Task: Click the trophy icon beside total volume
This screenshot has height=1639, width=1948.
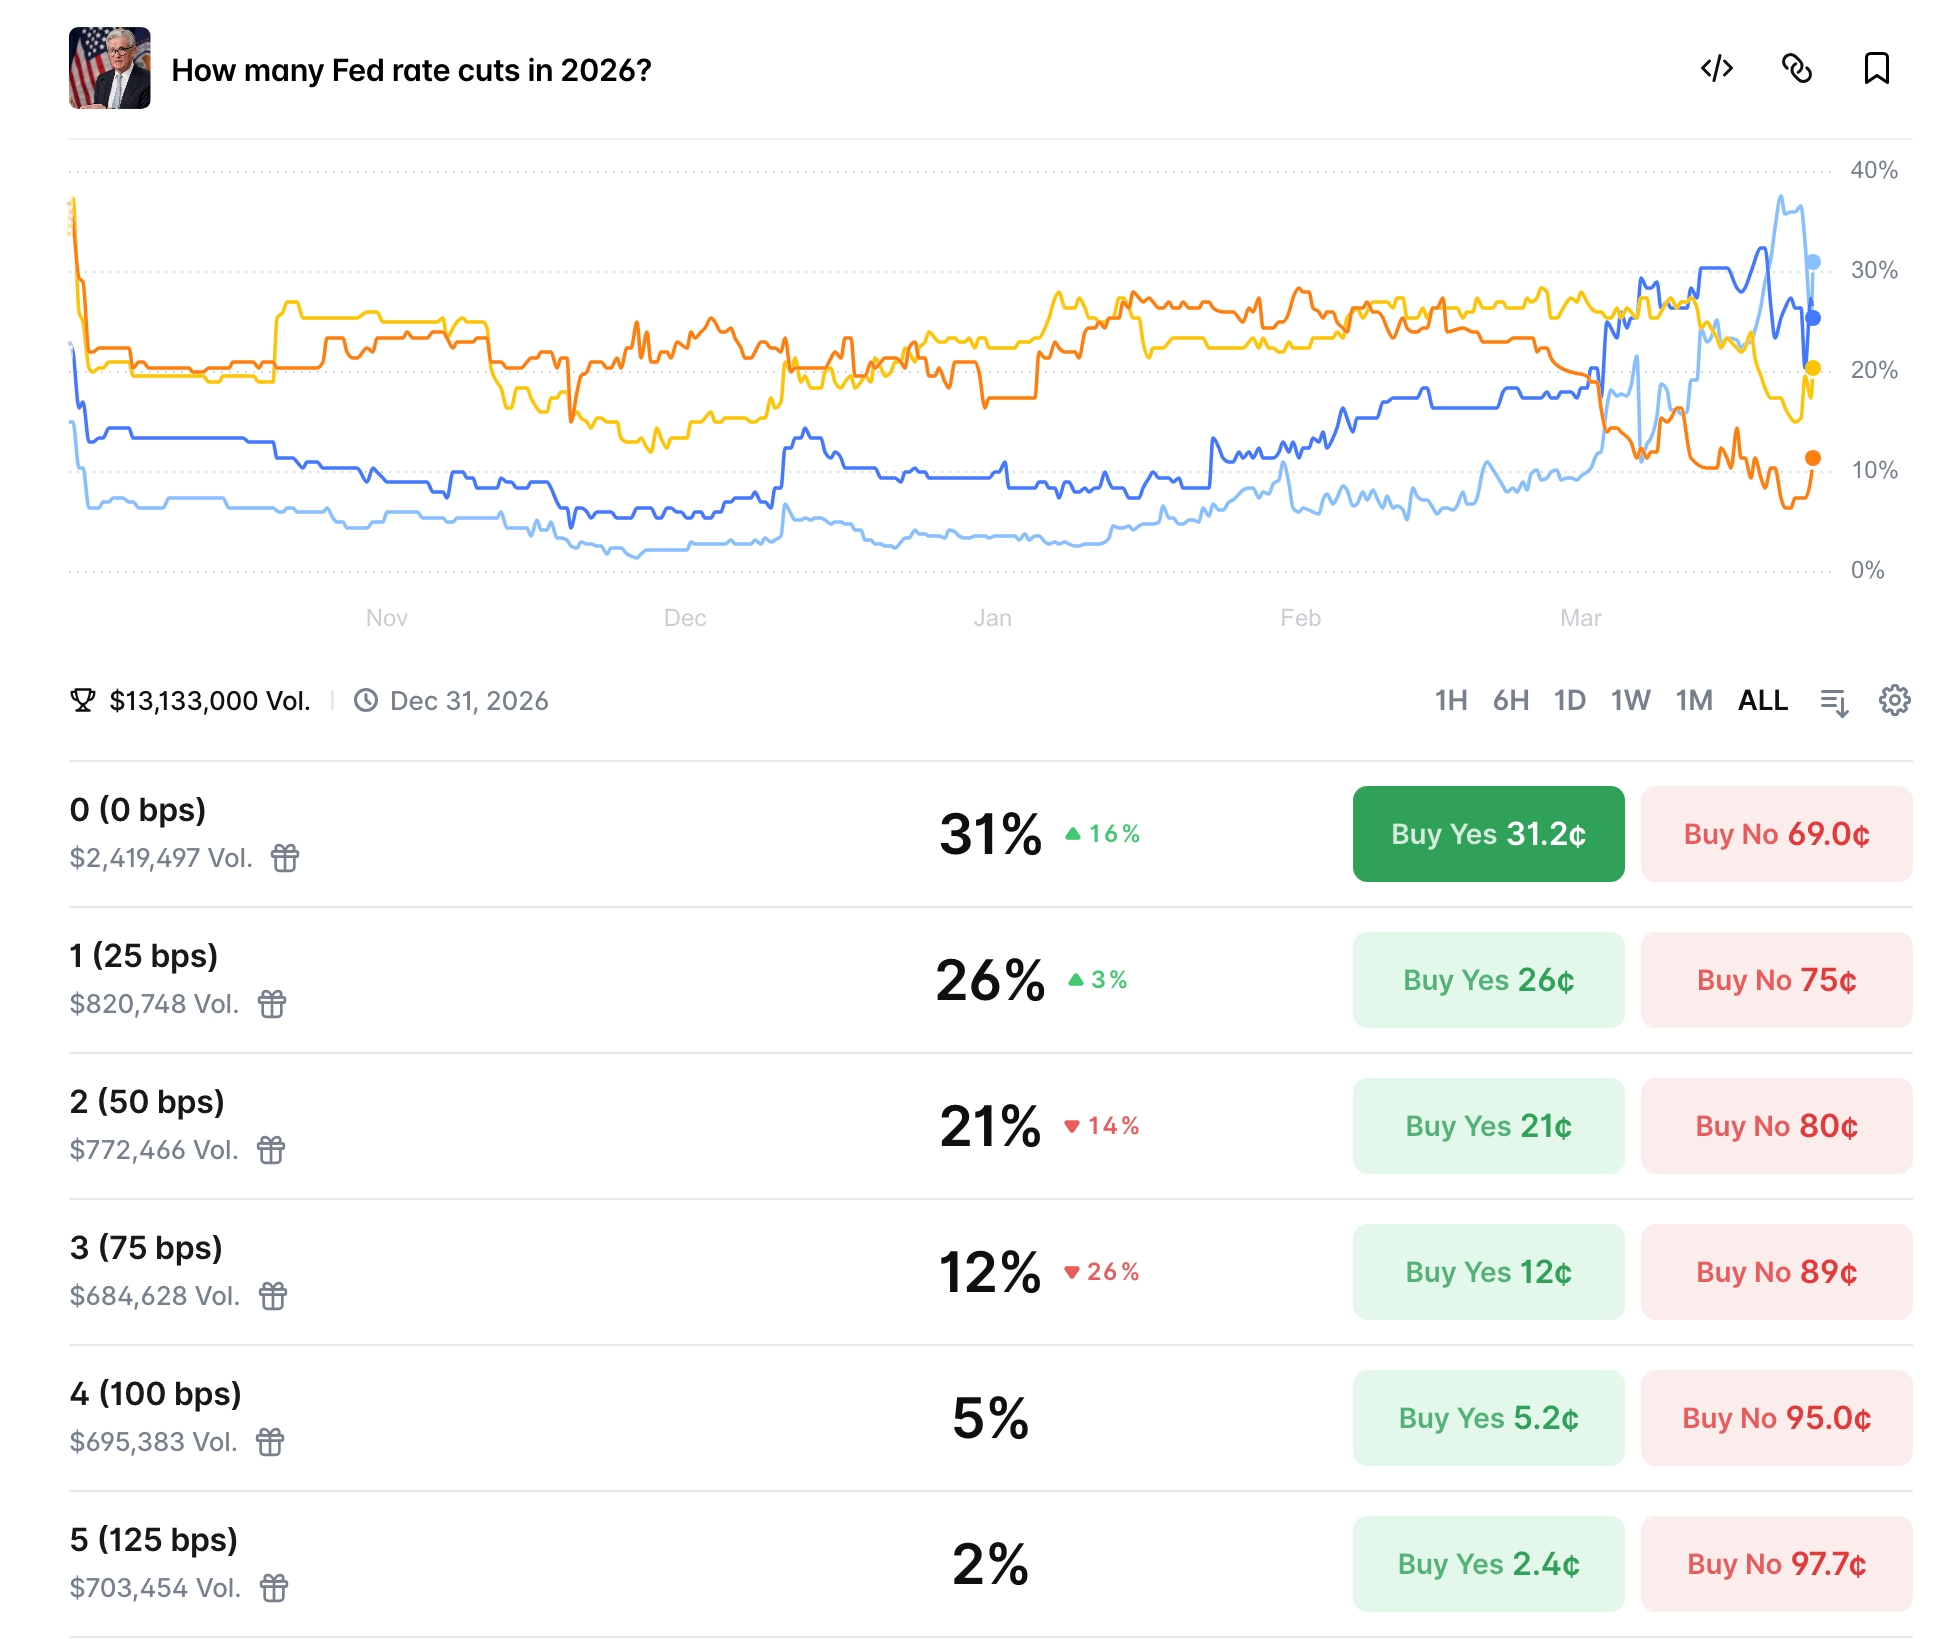Action: (84, 700)
